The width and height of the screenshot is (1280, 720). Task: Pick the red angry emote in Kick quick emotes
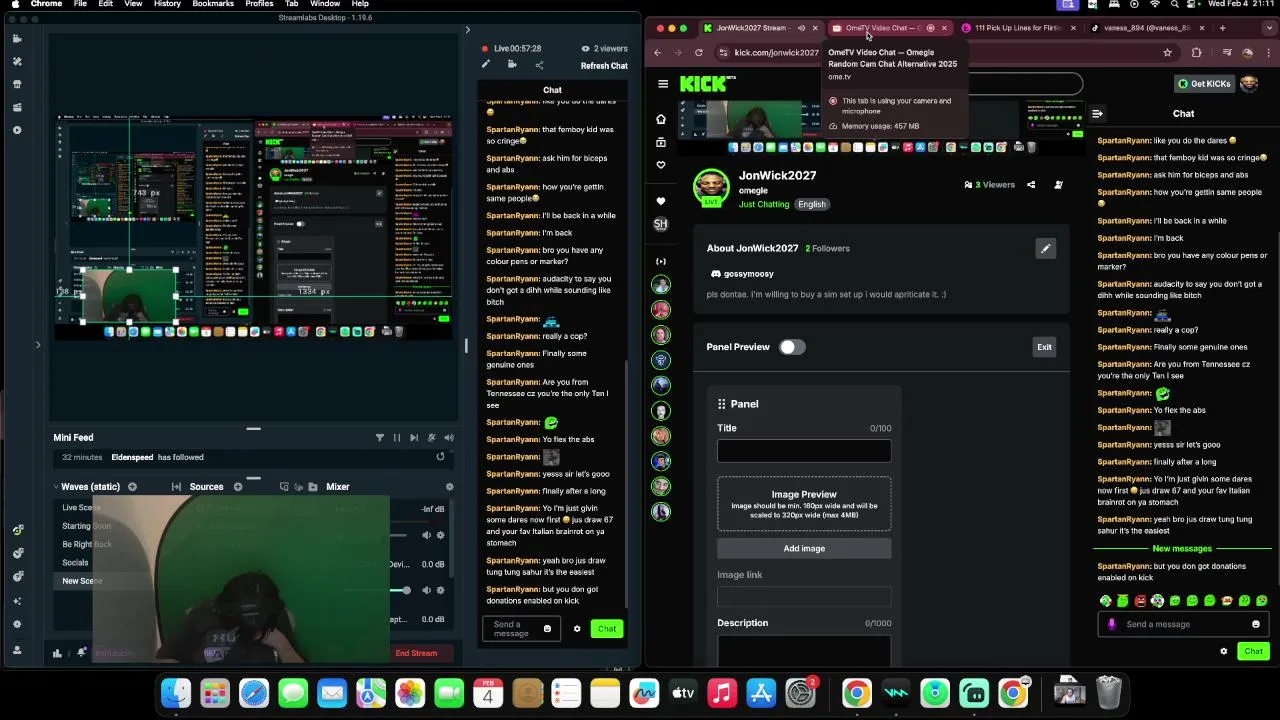[x=1140, y=601]
